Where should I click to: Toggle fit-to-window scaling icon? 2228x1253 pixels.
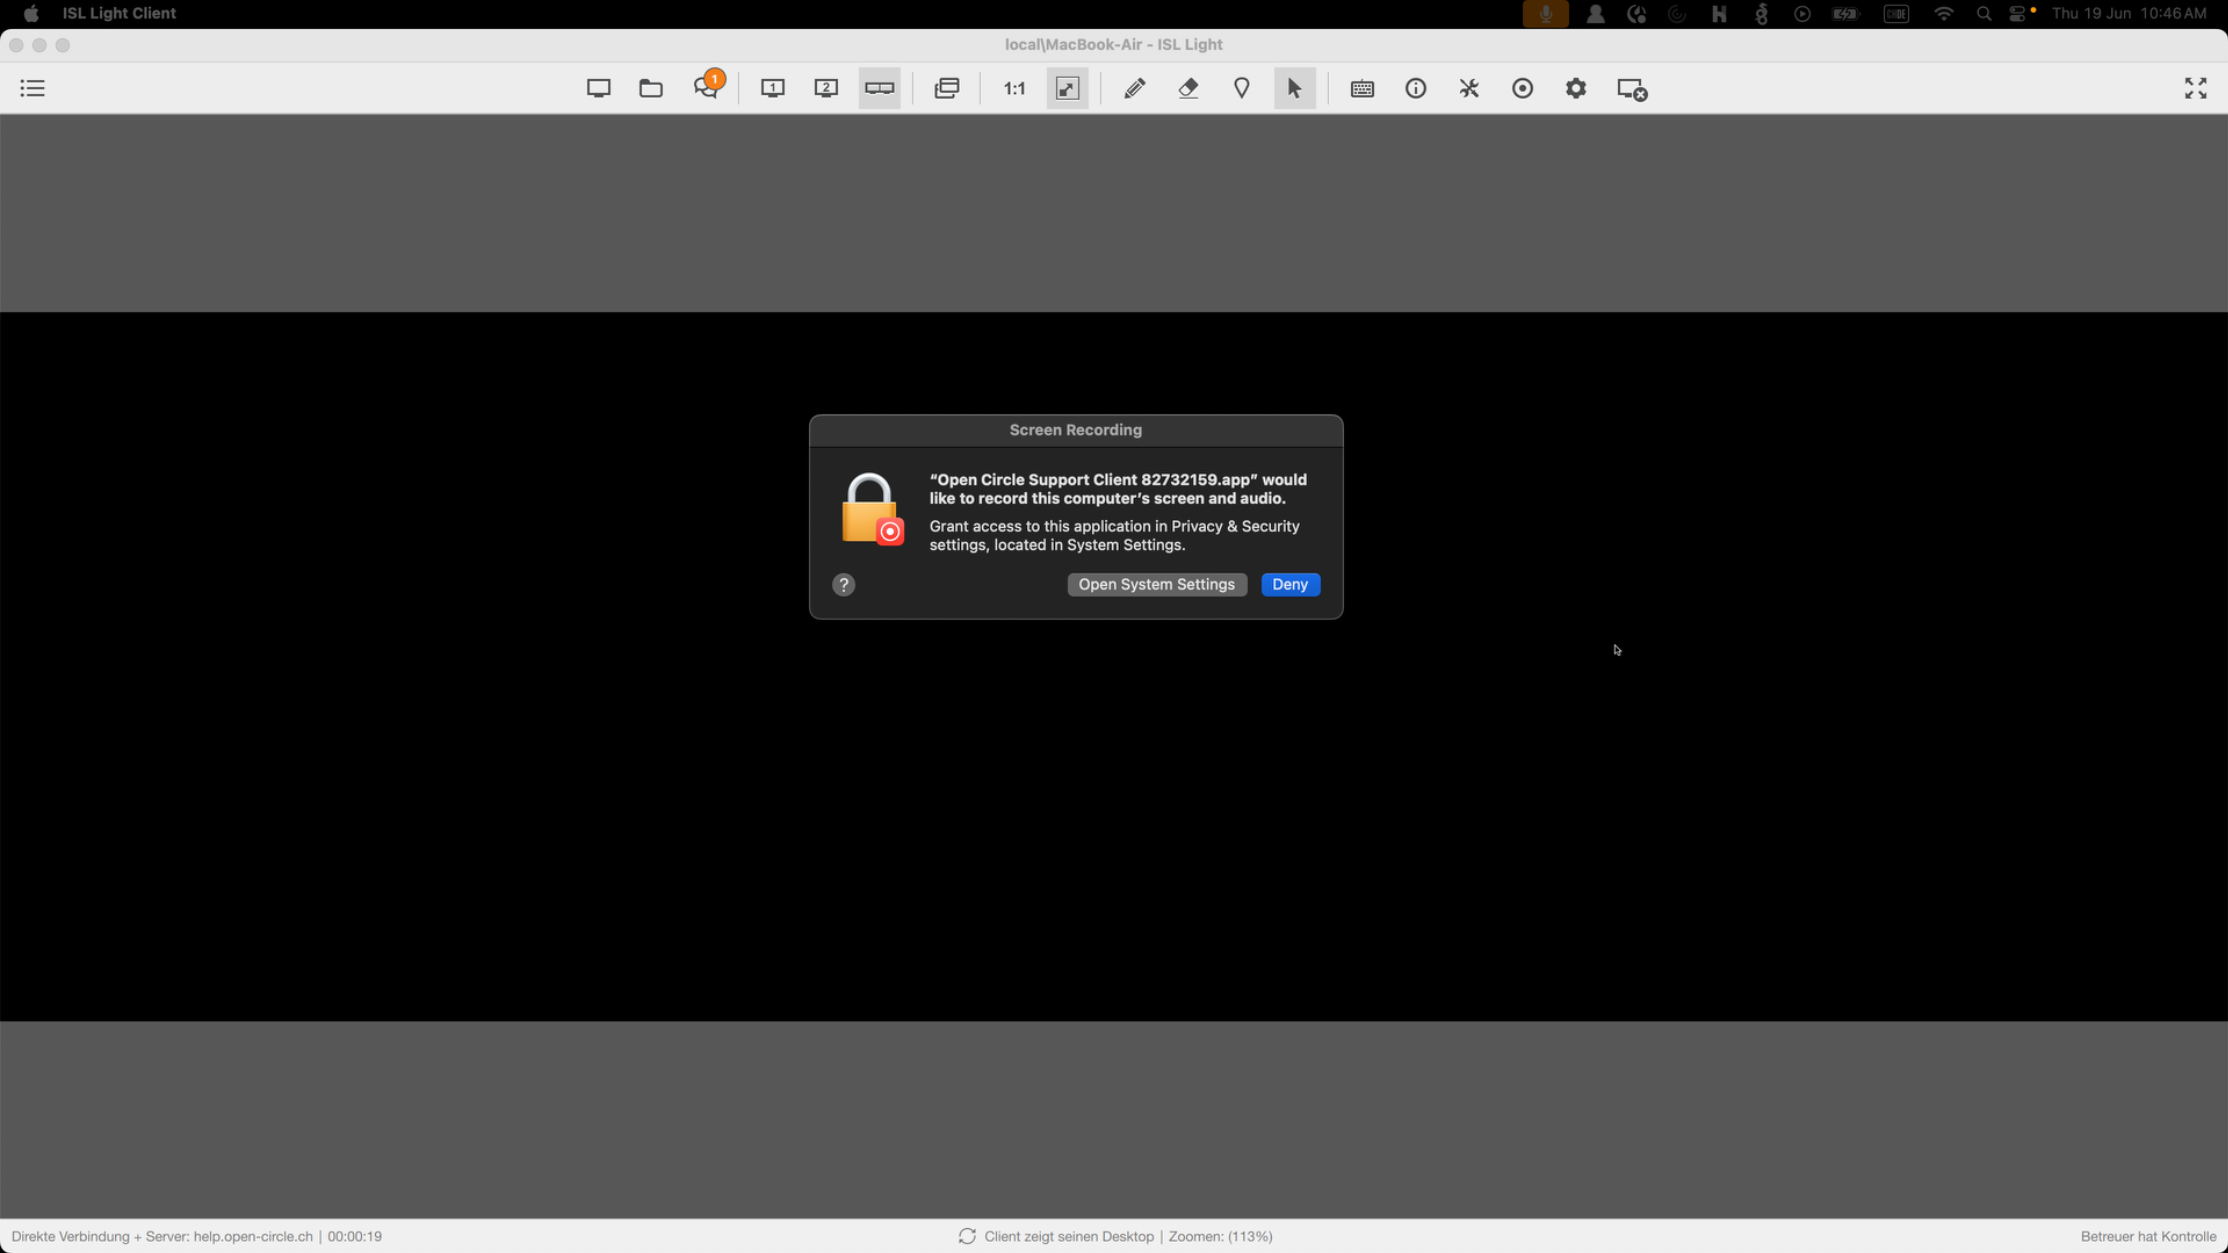(x=1067, y=88)
